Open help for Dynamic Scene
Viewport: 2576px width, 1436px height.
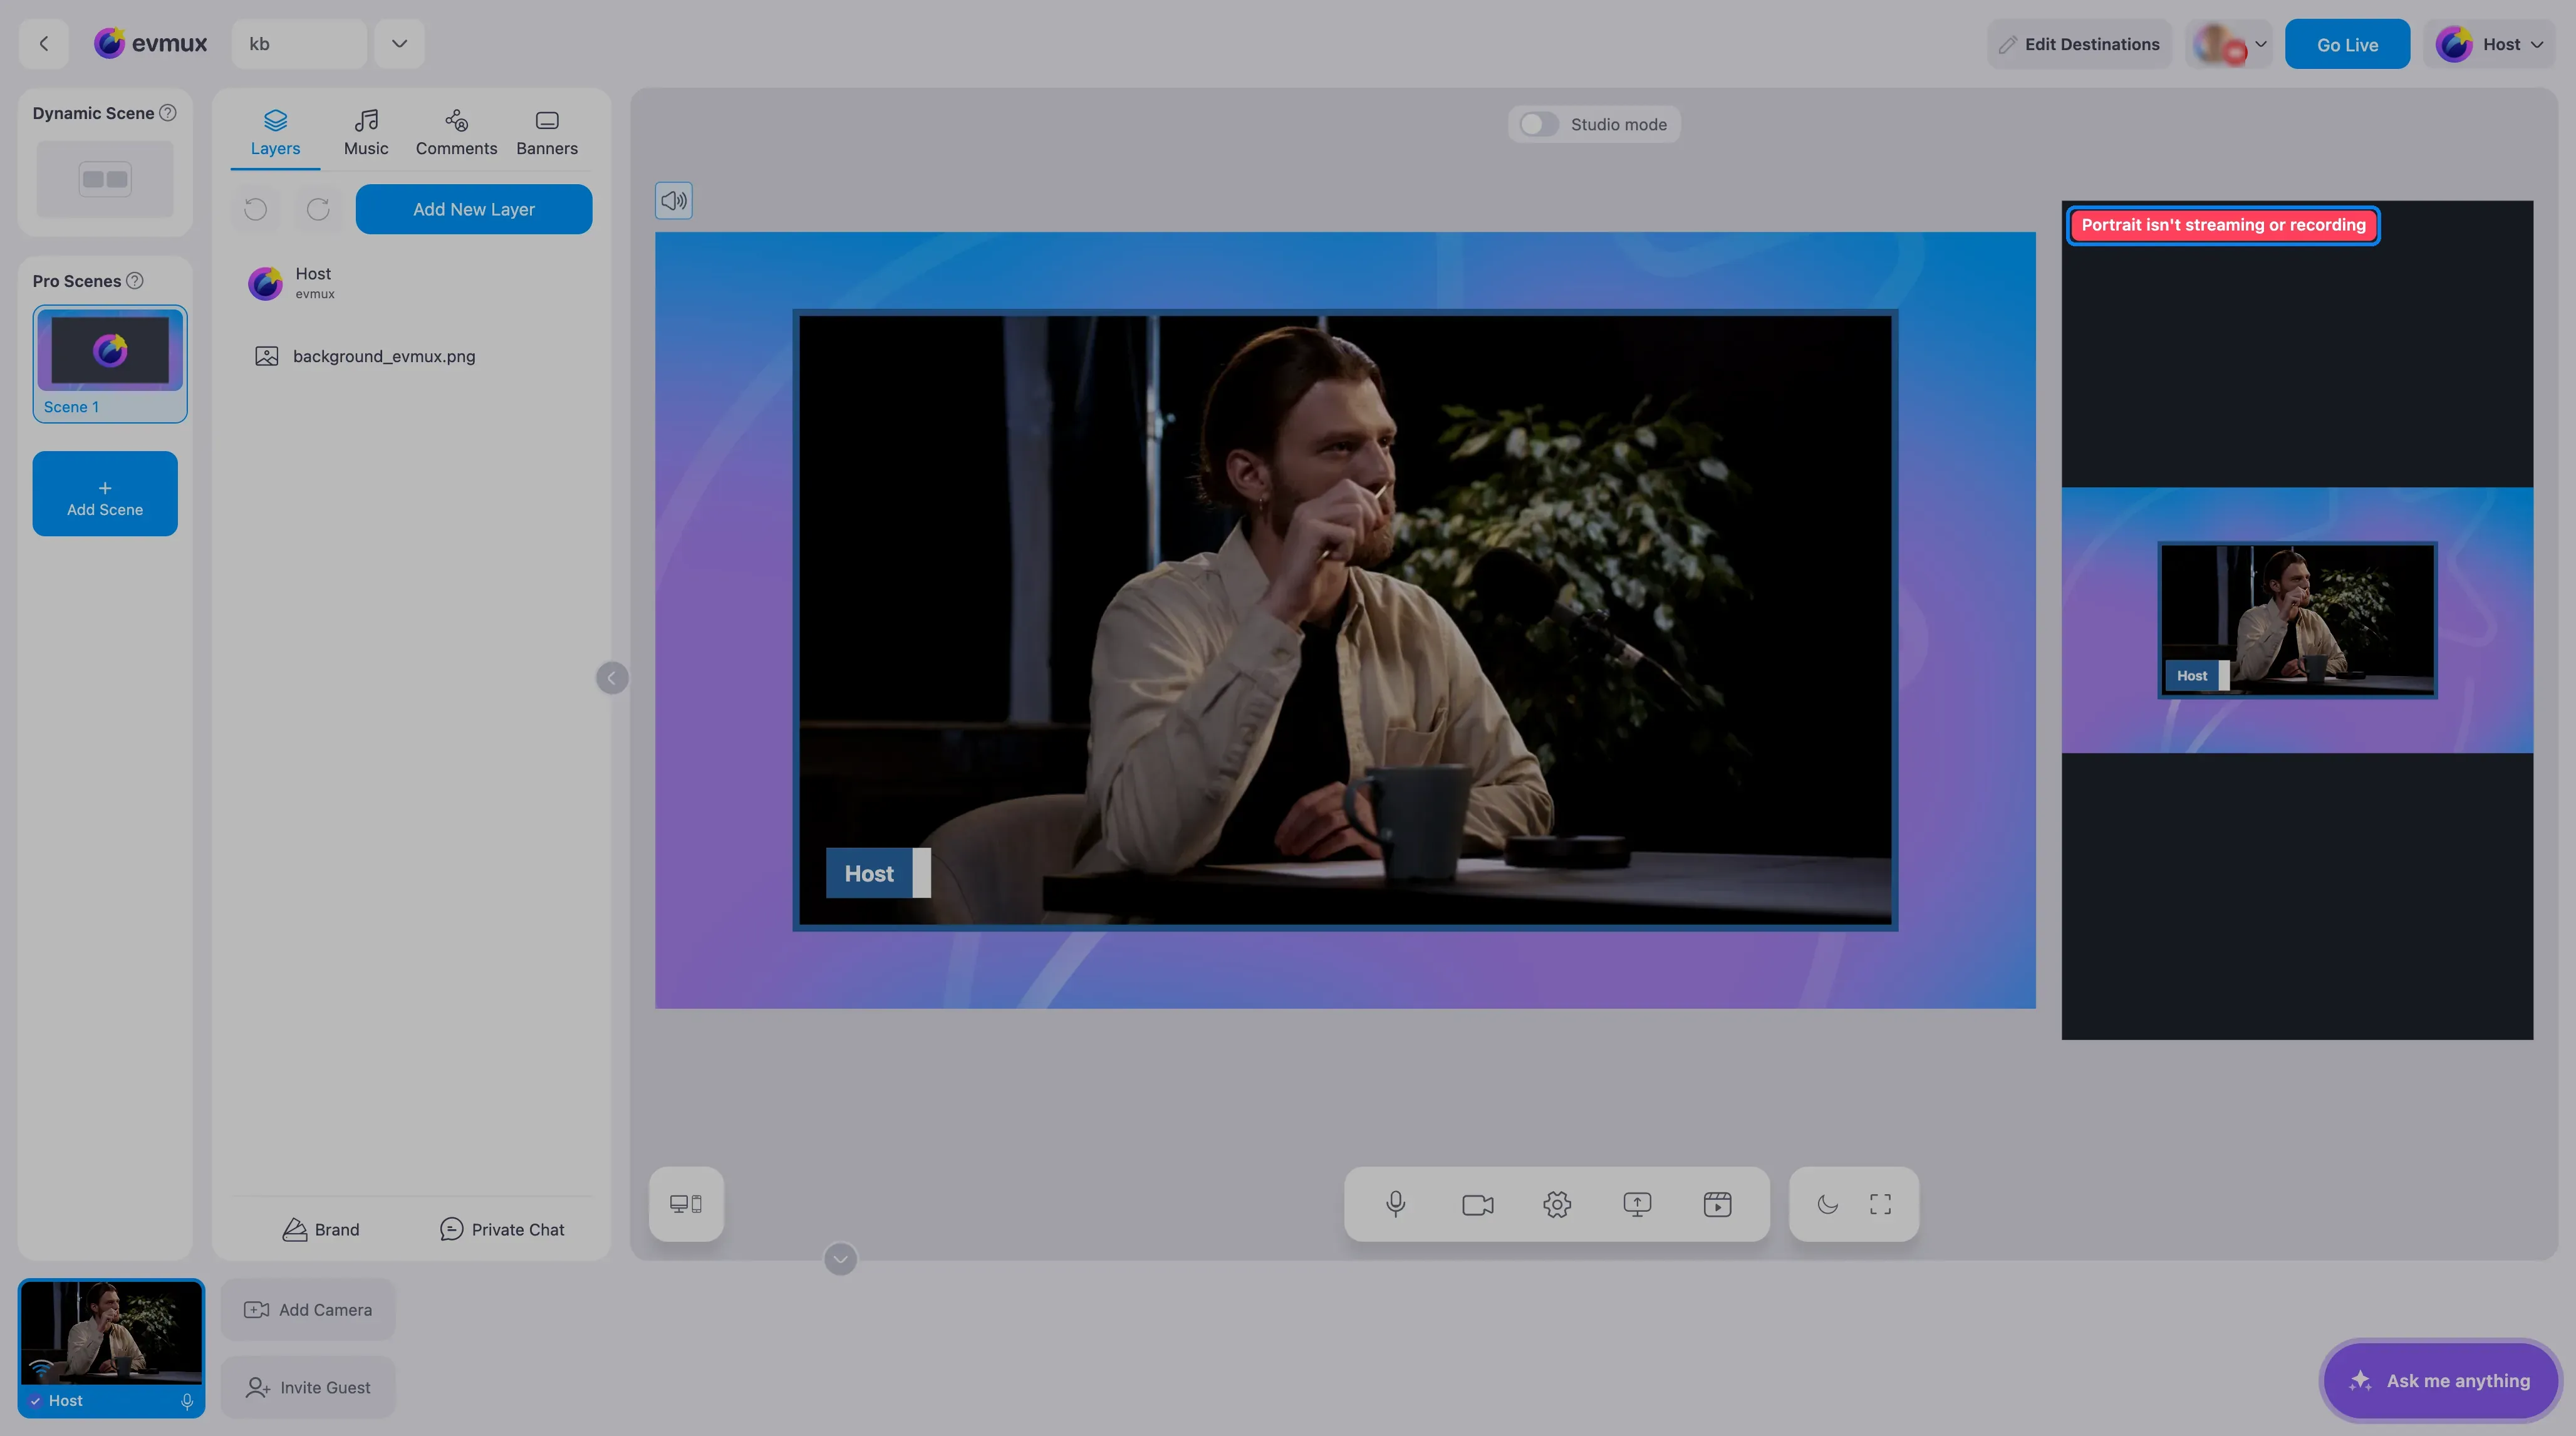click(168, 113)
